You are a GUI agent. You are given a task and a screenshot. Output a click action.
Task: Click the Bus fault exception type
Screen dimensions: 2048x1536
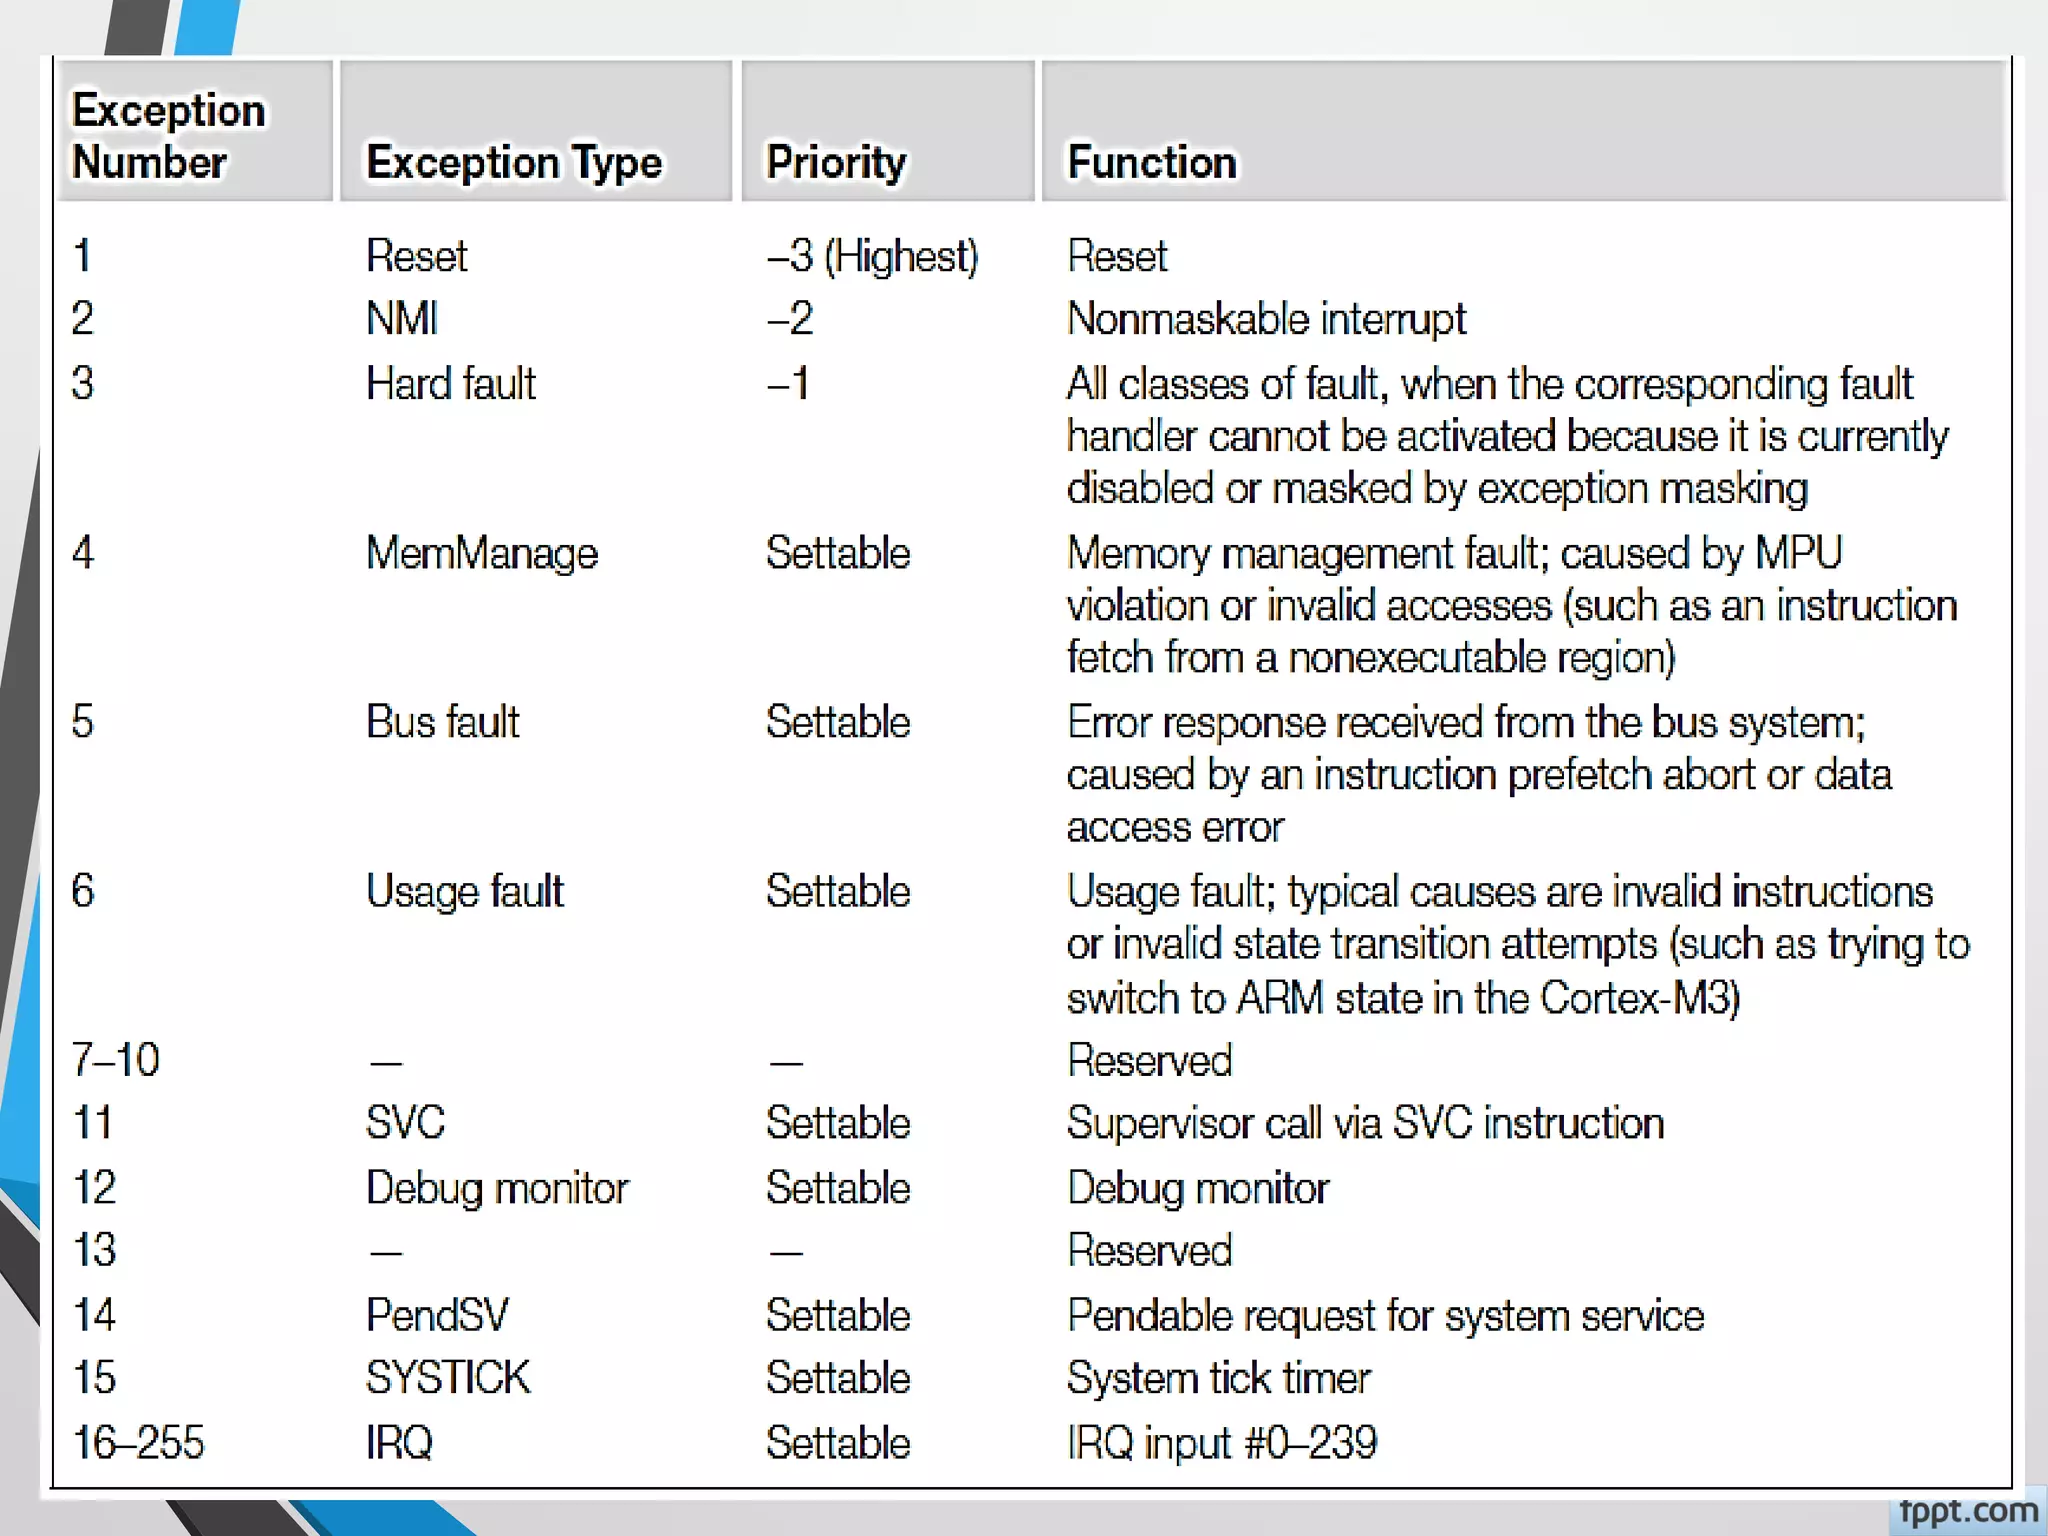point(443,722)
